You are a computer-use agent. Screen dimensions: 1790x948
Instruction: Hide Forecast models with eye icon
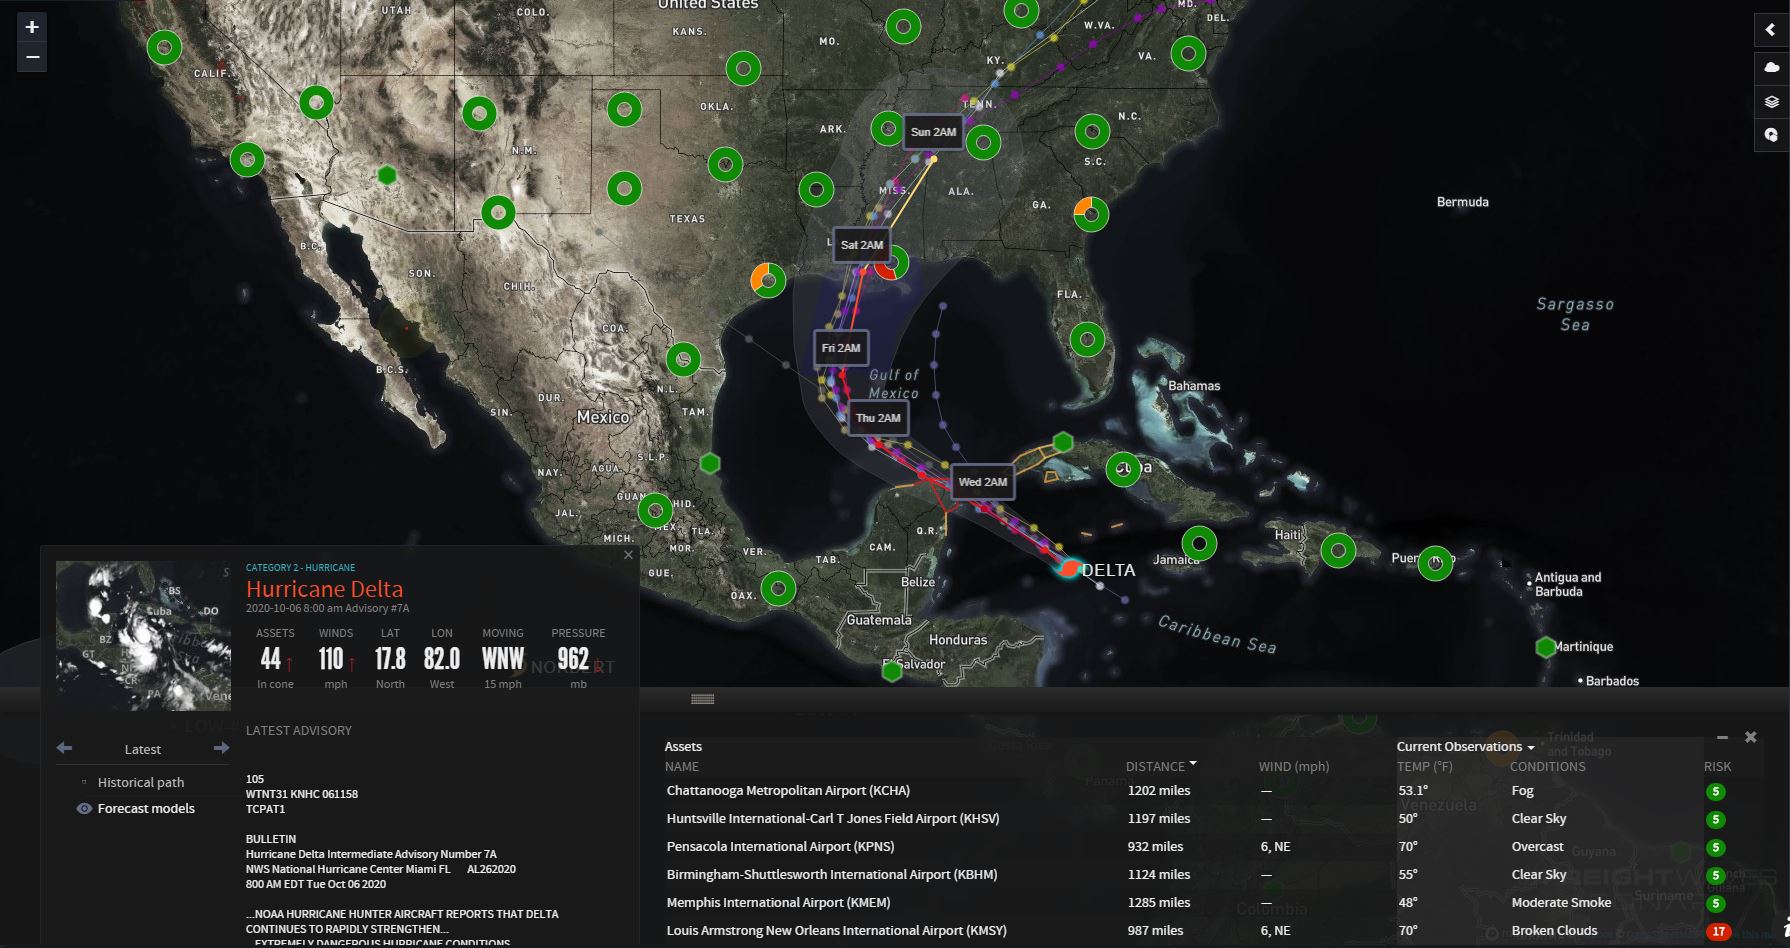[x=84, y=809]
